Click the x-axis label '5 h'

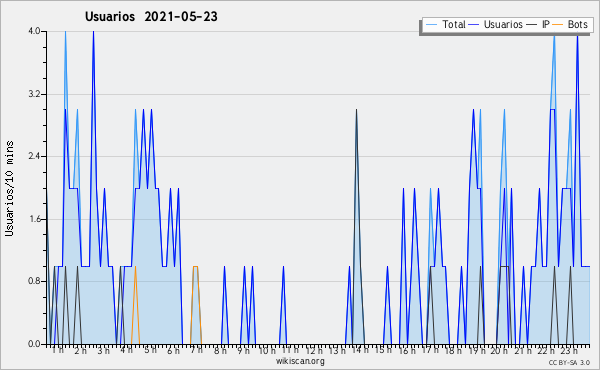click(150, 350)
